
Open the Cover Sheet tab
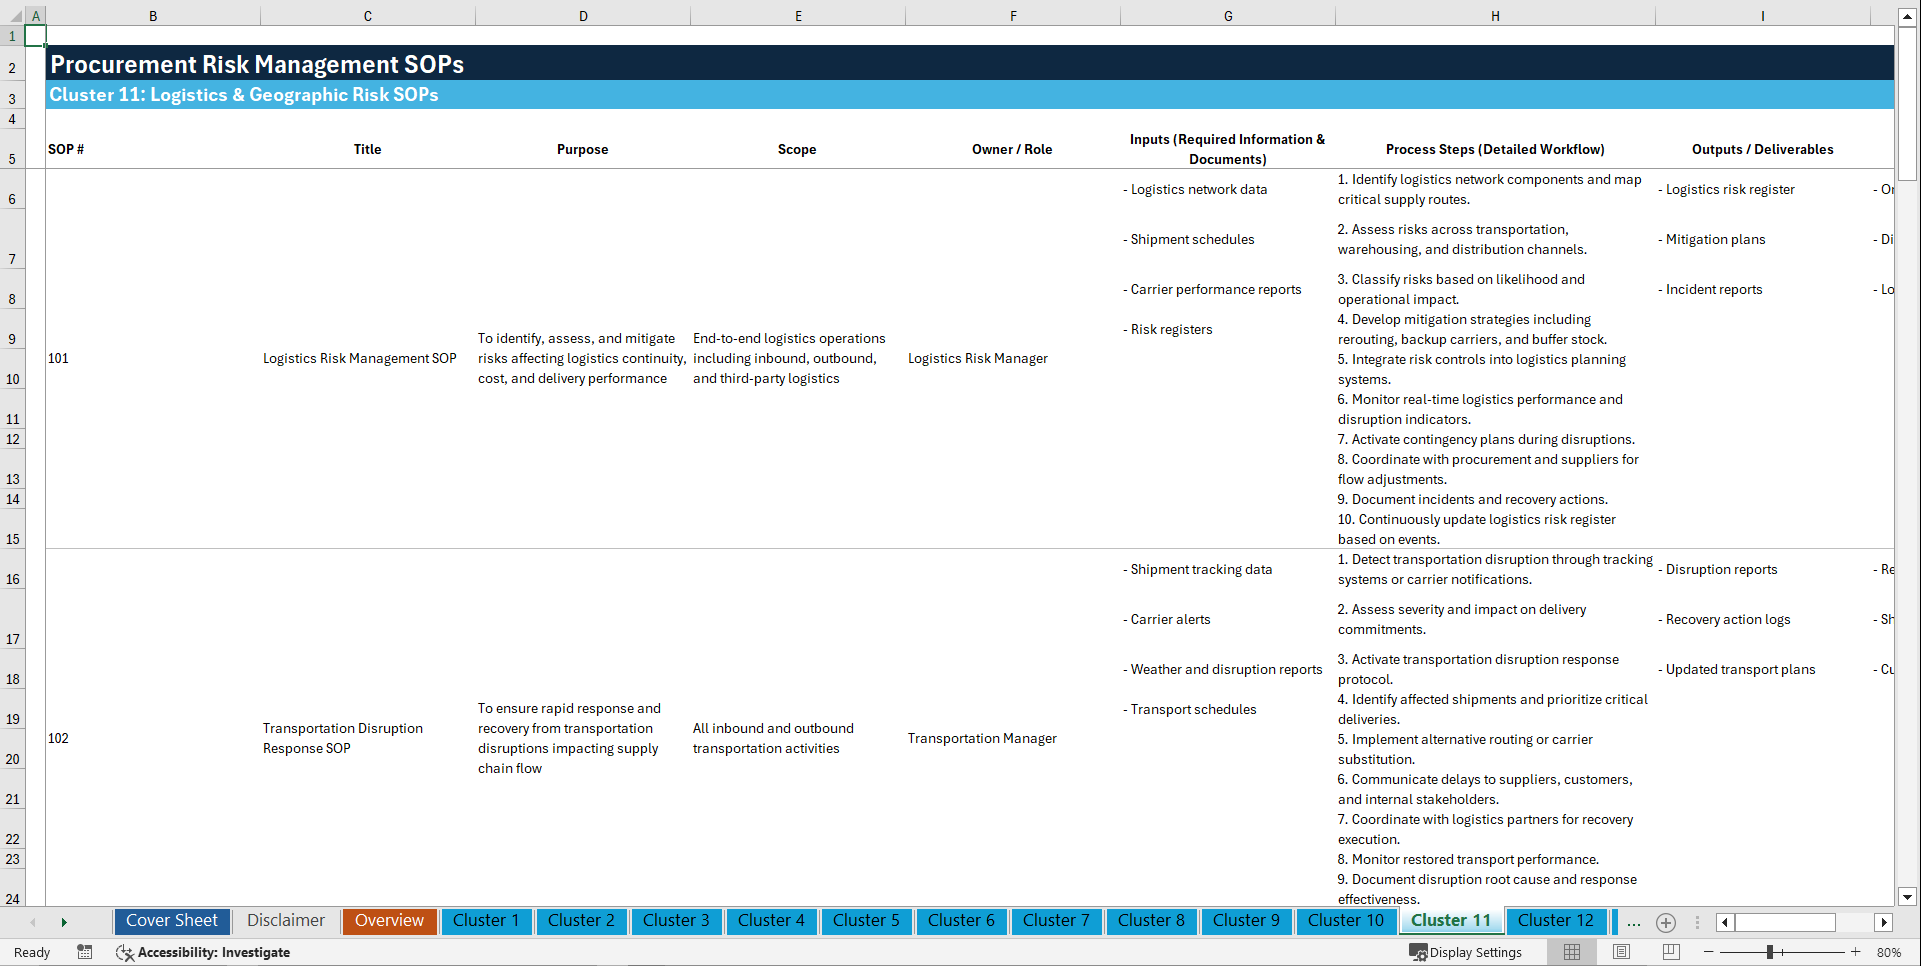[172, 921]
